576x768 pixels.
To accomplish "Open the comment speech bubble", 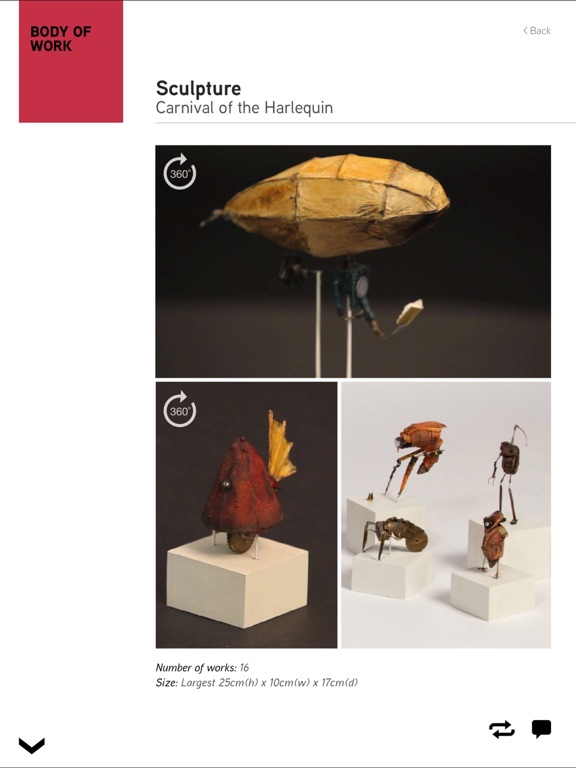I will pyautogui.click(x=541, y=729).
